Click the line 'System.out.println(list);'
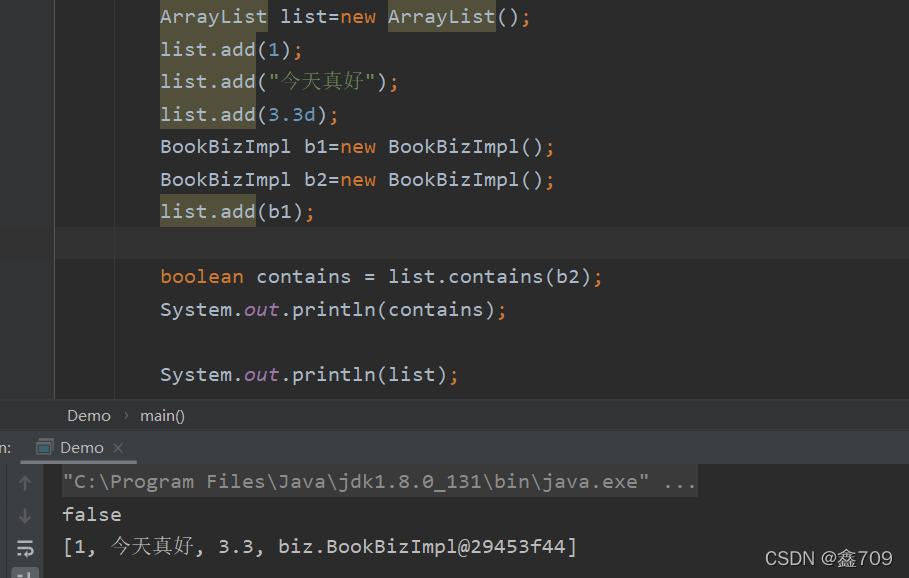This screenshot has height=578, width=909. (309, 375)
